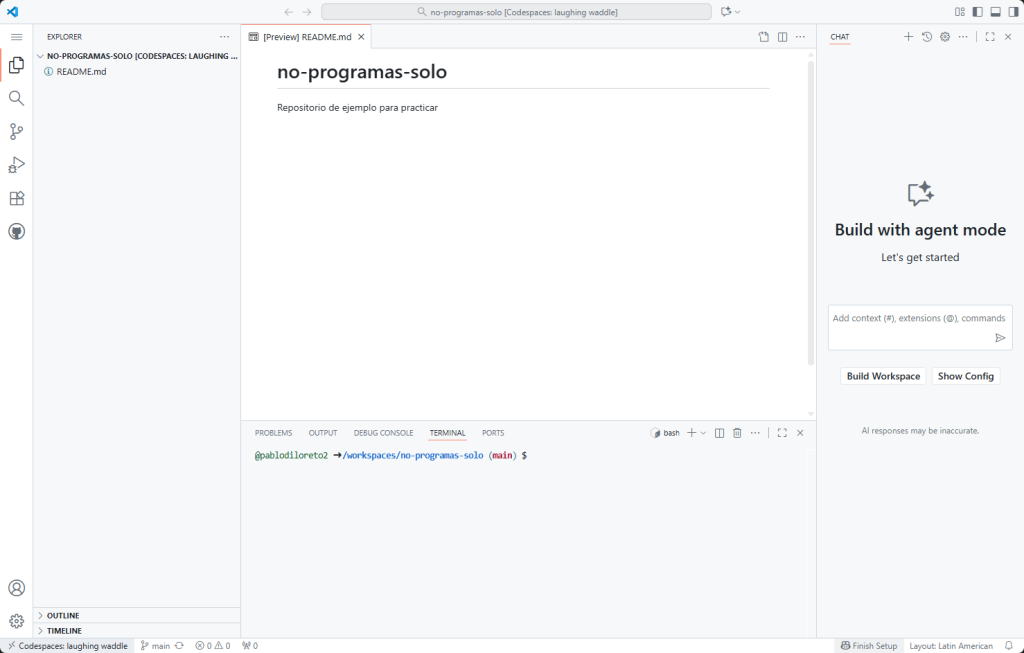Toggle the Secondary Side Bar layout button

pyautogui.click(x=1011, y=12)
